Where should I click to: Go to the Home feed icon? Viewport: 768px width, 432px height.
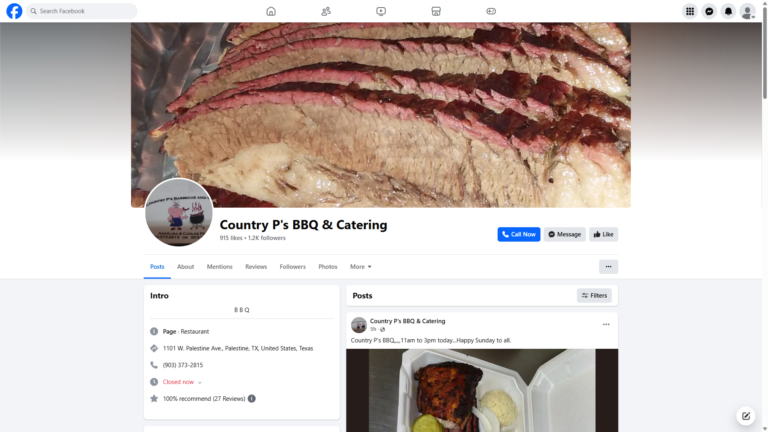pyautogui.click(x=271, y=11)
